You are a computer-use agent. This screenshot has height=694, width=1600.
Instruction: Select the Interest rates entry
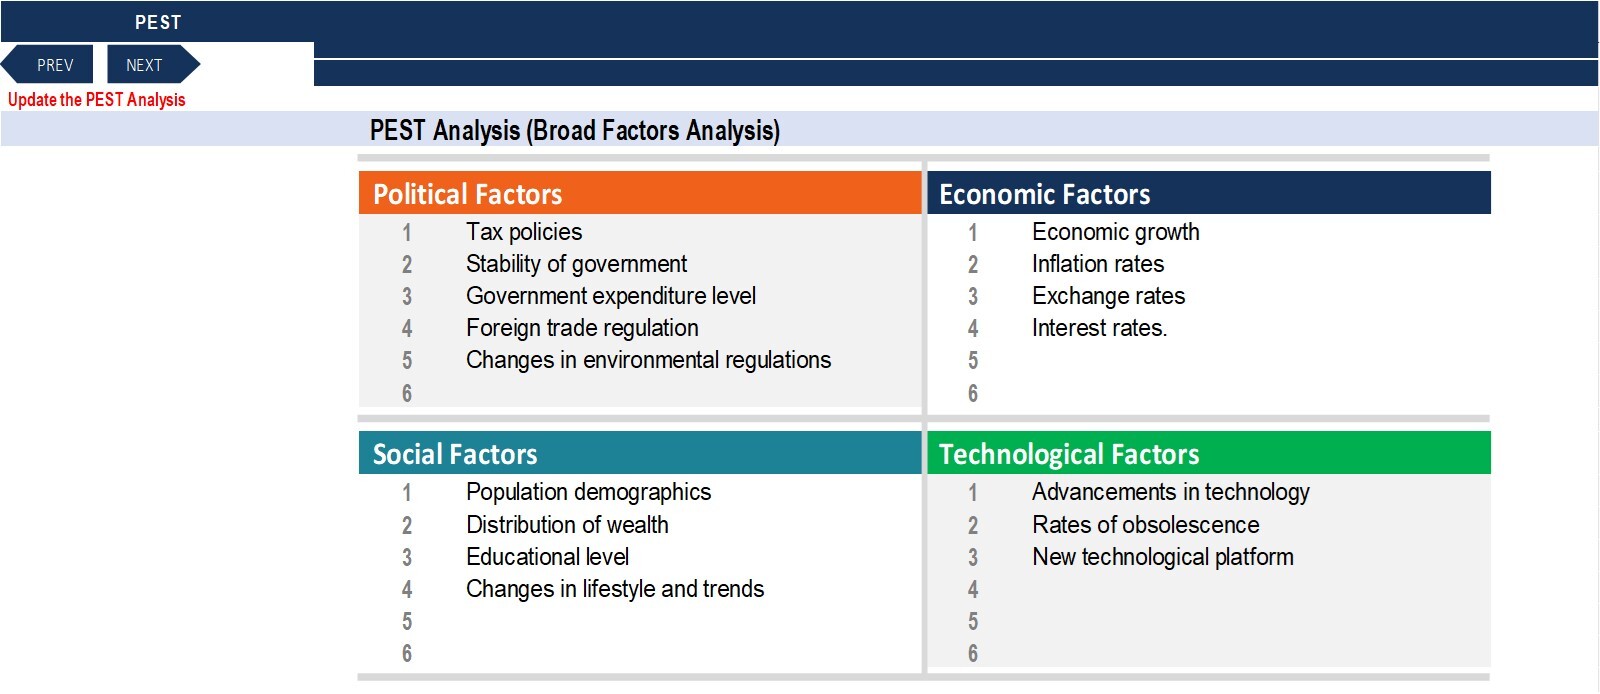pos(1099,328)
